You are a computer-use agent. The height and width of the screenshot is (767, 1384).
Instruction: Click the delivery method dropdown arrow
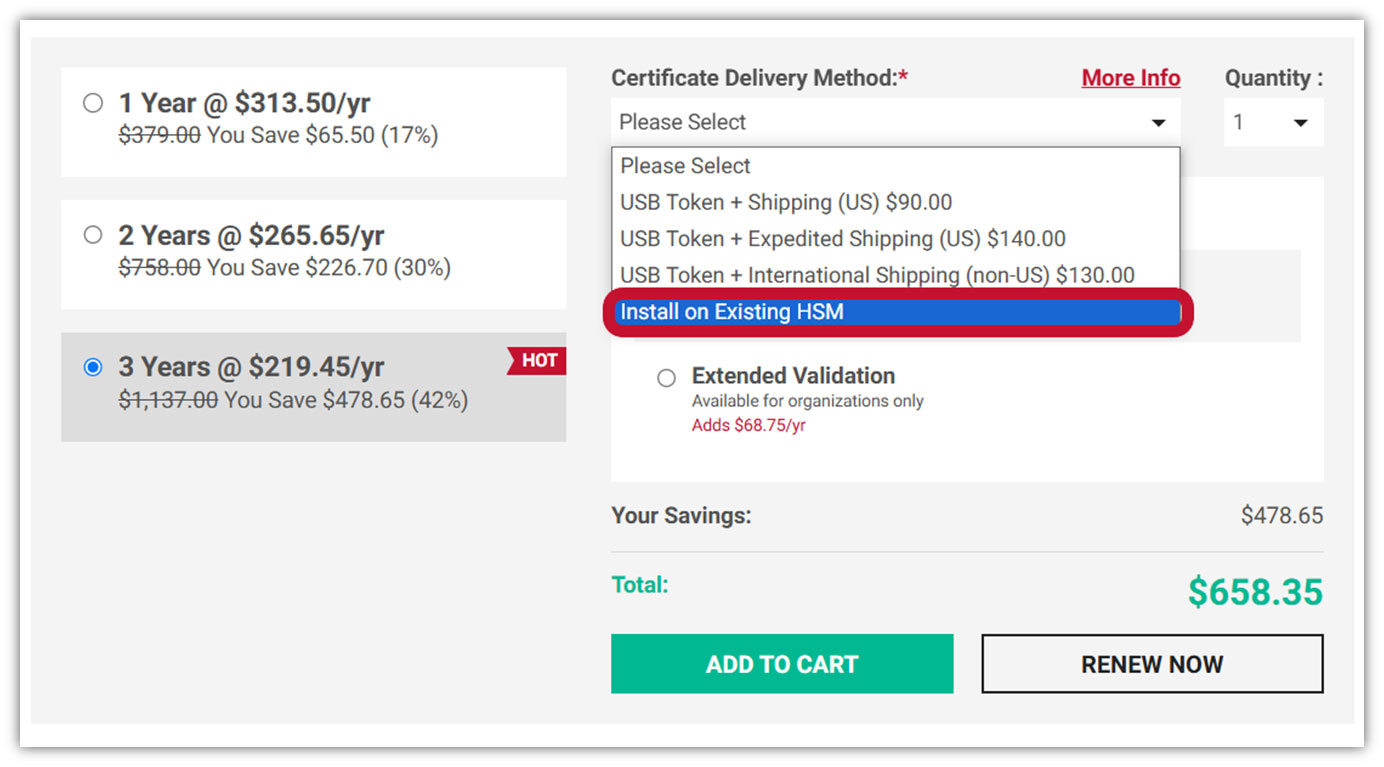click(x=1158, y=123)
